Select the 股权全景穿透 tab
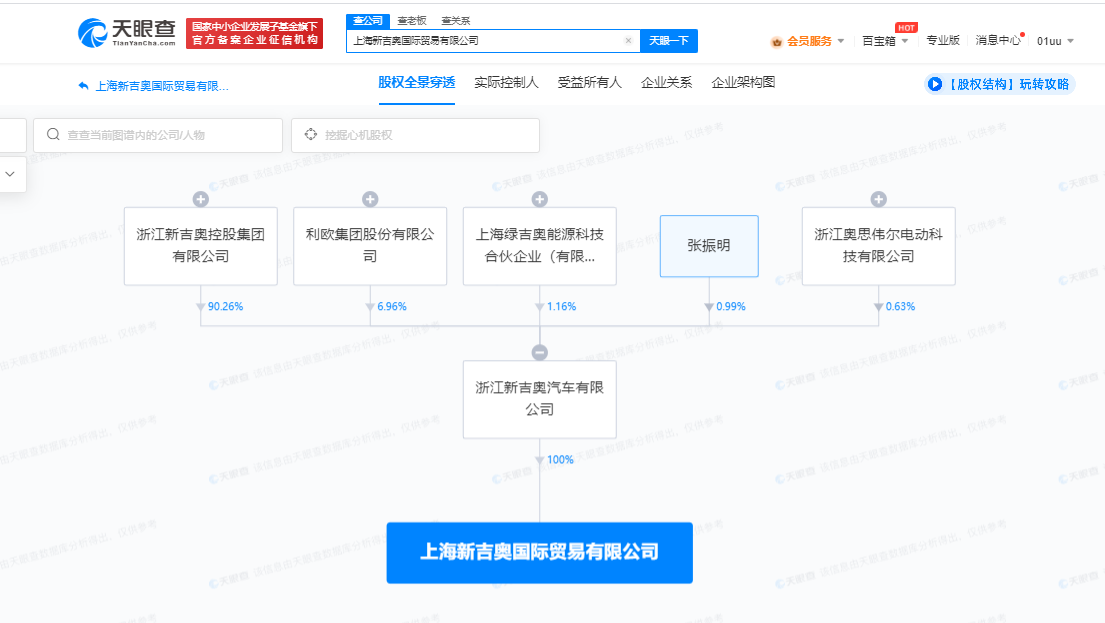The width and height of the screenshot is (1105, 623). point(416,83)
